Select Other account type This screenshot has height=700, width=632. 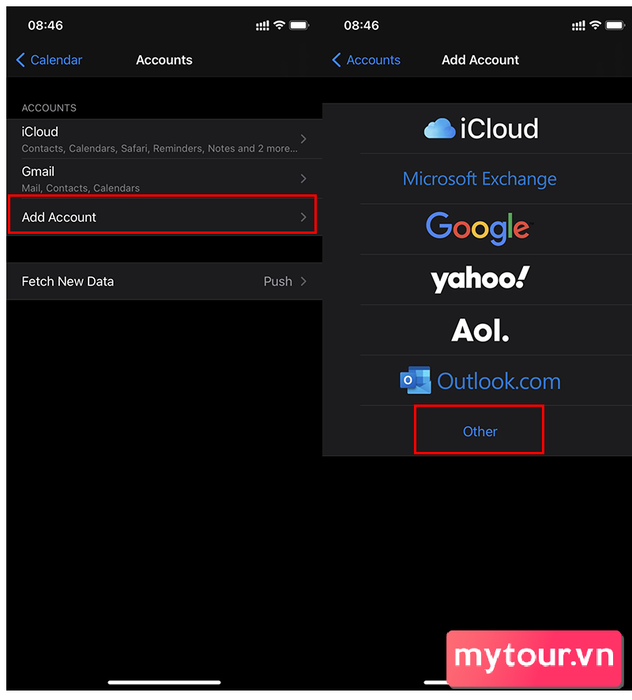479,429
